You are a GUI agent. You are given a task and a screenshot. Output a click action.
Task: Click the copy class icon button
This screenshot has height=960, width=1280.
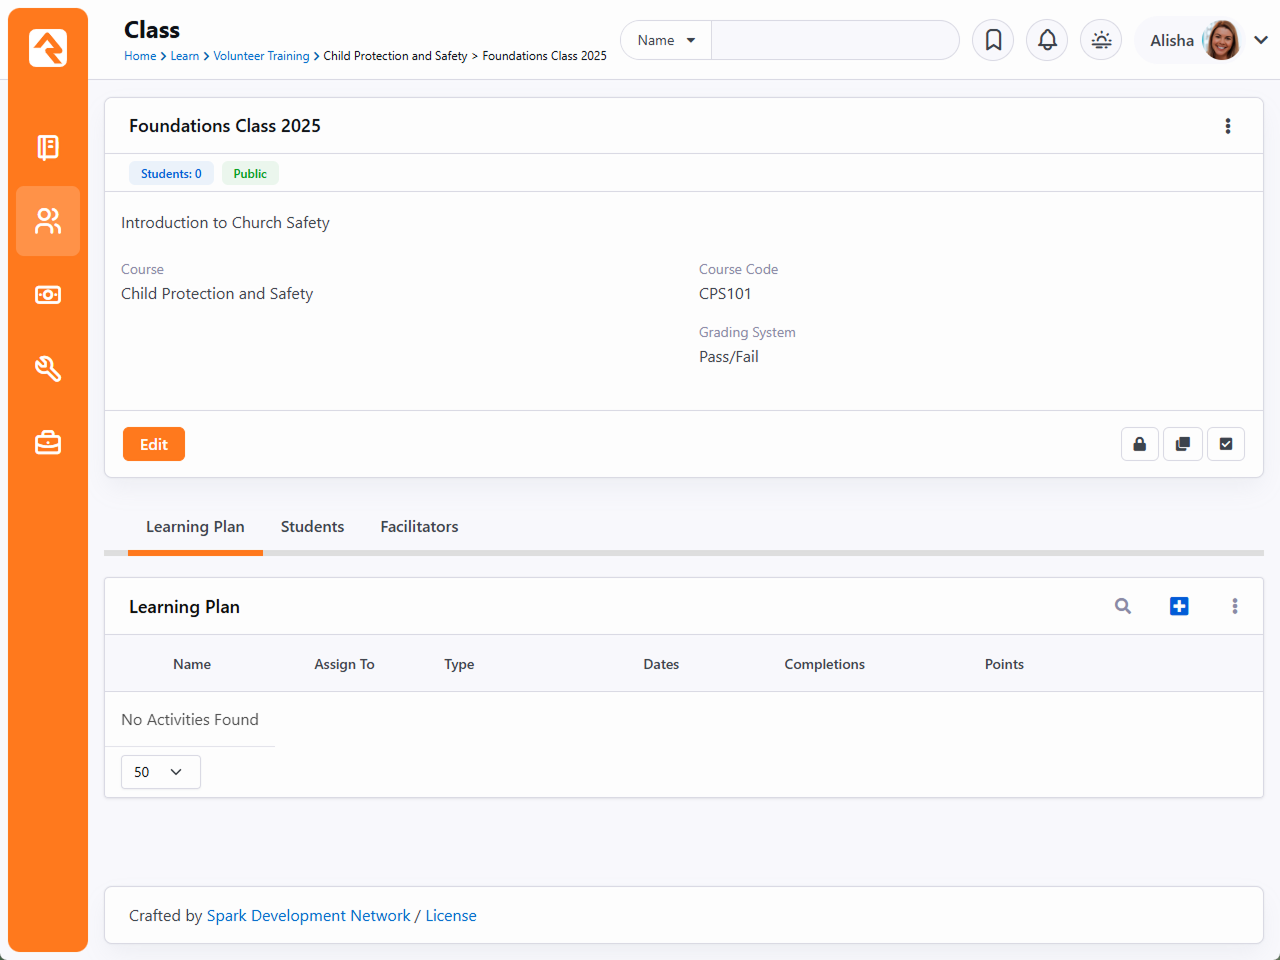(x=1182, y=444)
